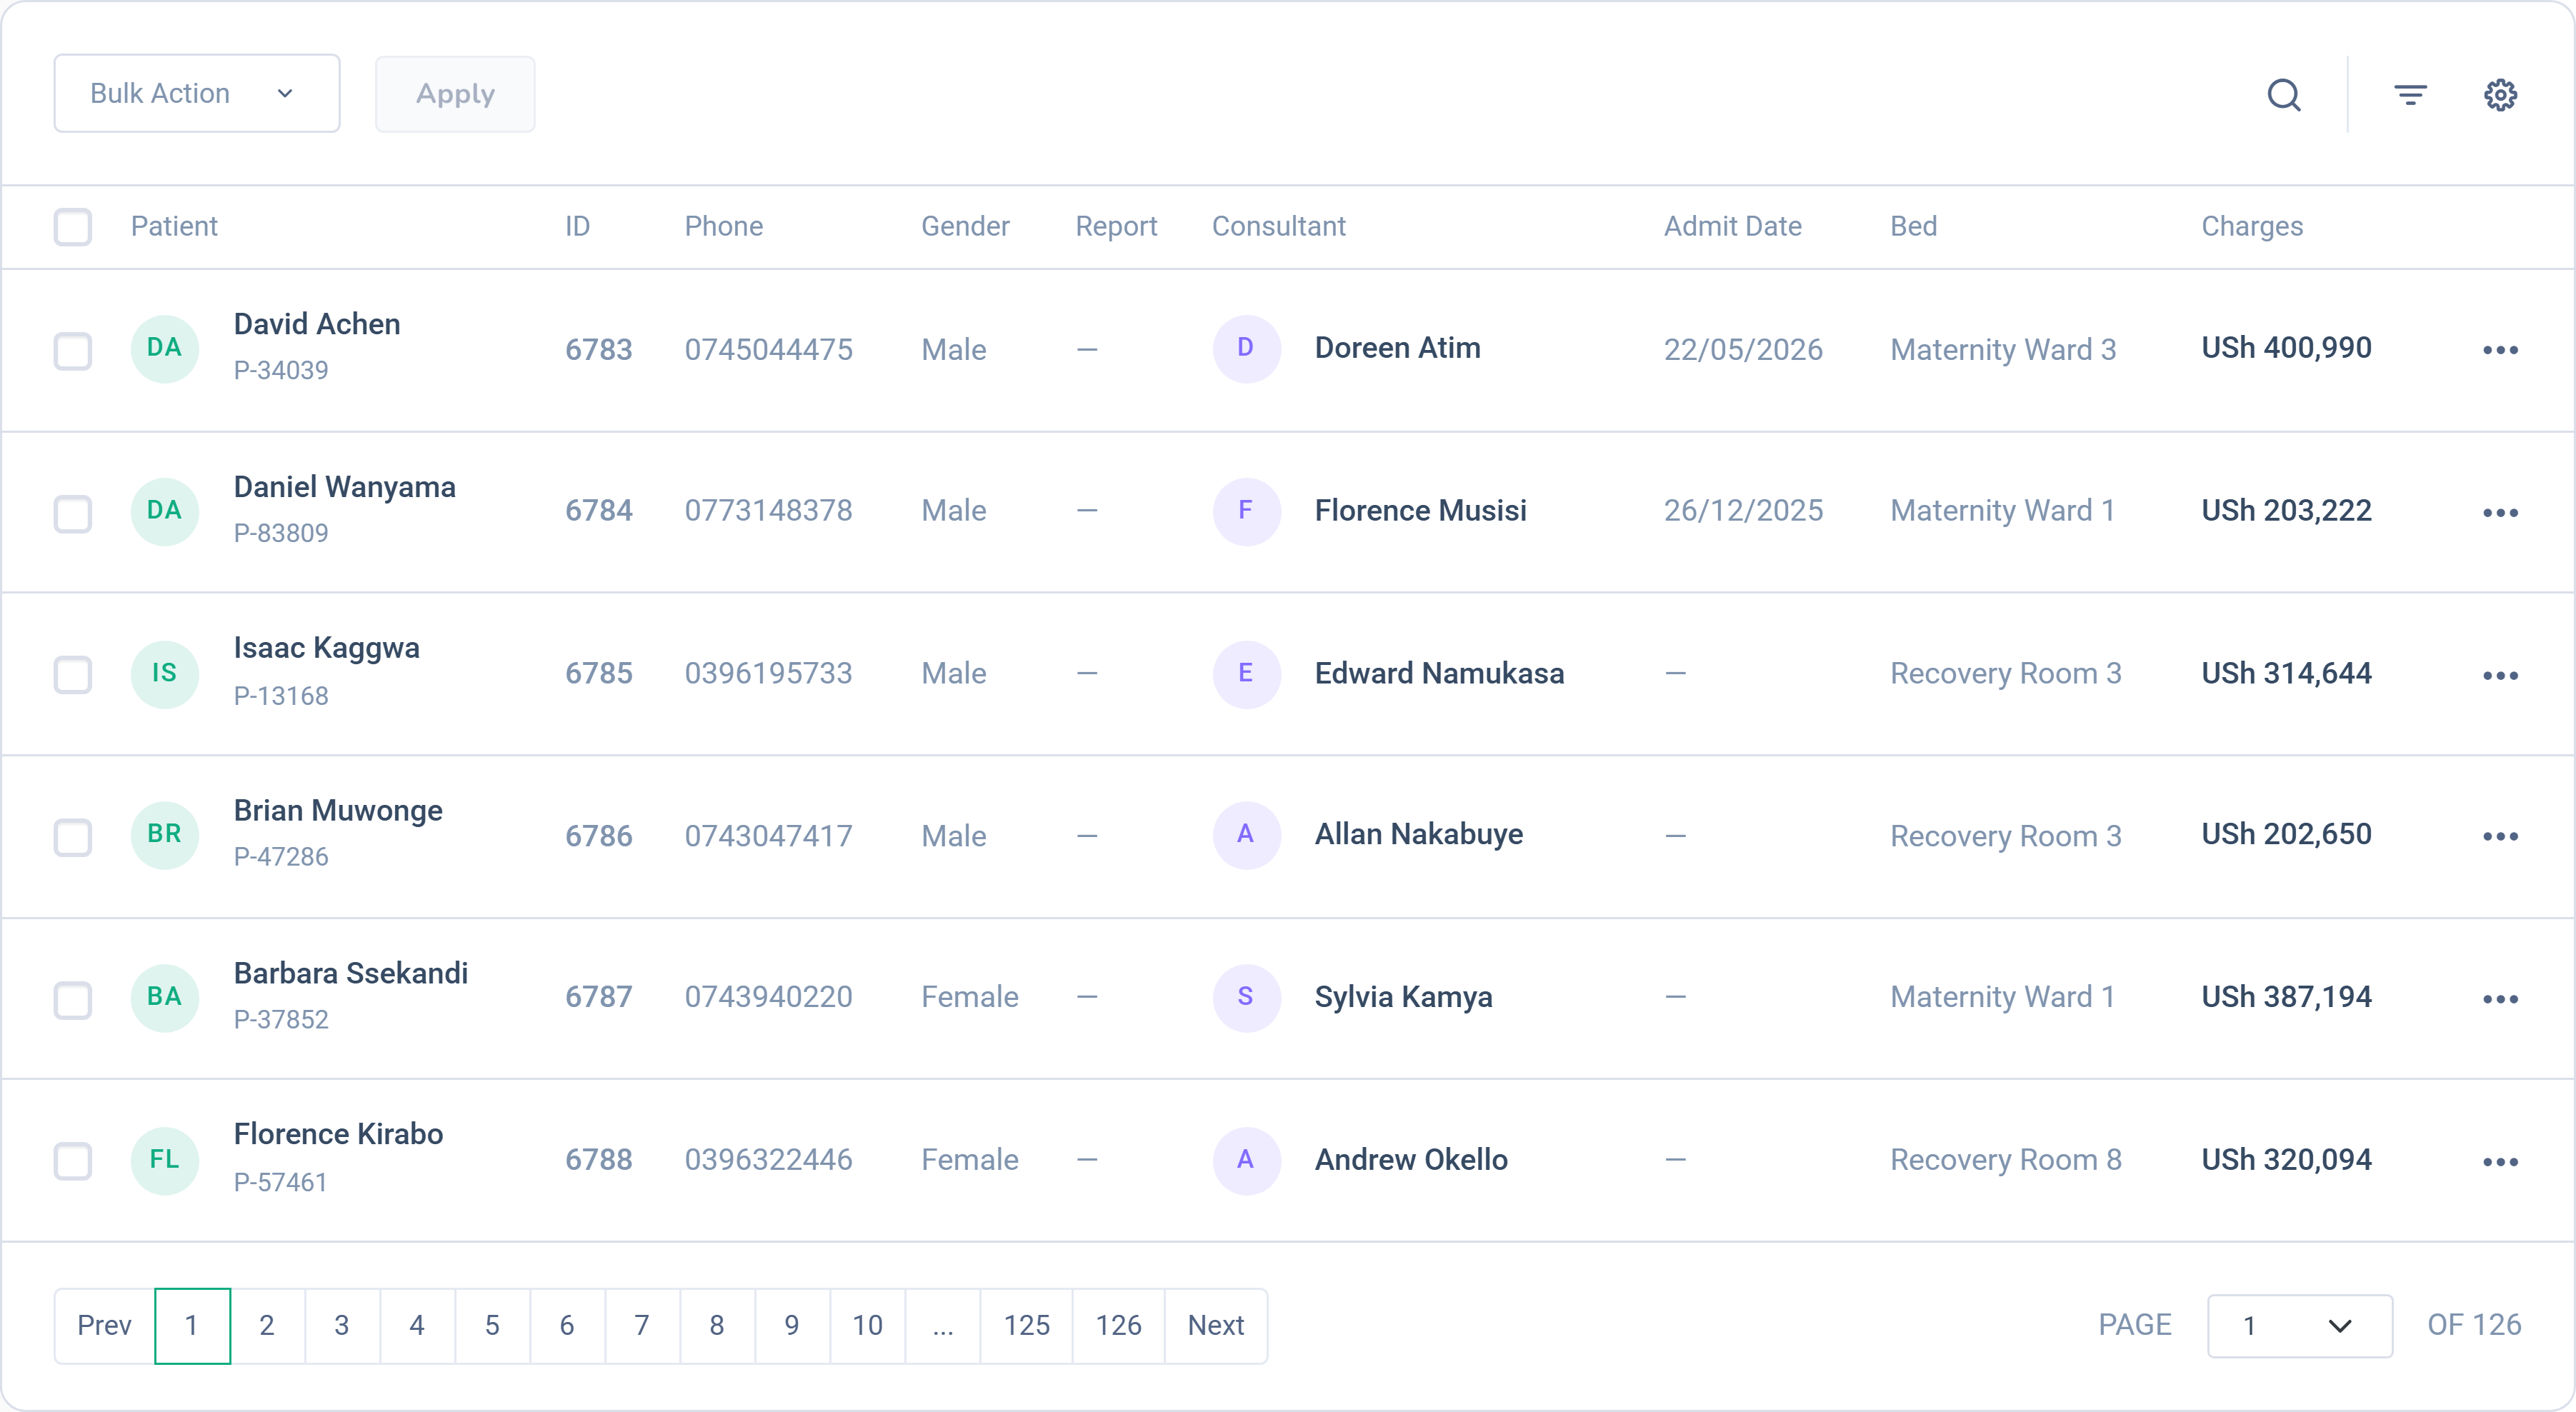
Task: Go to pagination page 2
Action: coord(267,1326)
